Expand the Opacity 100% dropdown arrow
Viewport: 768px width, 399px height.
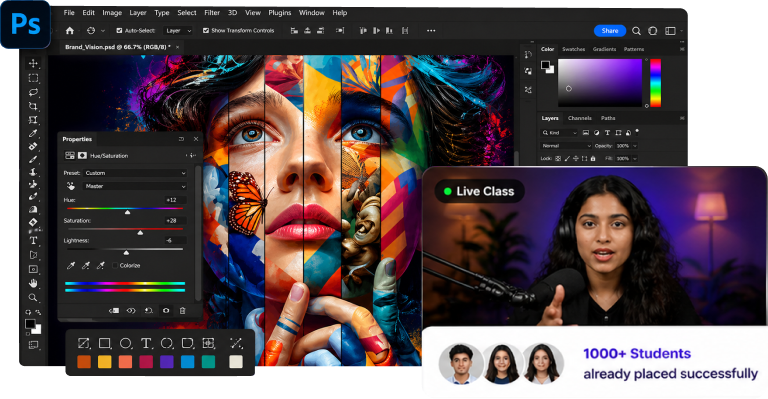pos(635,146)
